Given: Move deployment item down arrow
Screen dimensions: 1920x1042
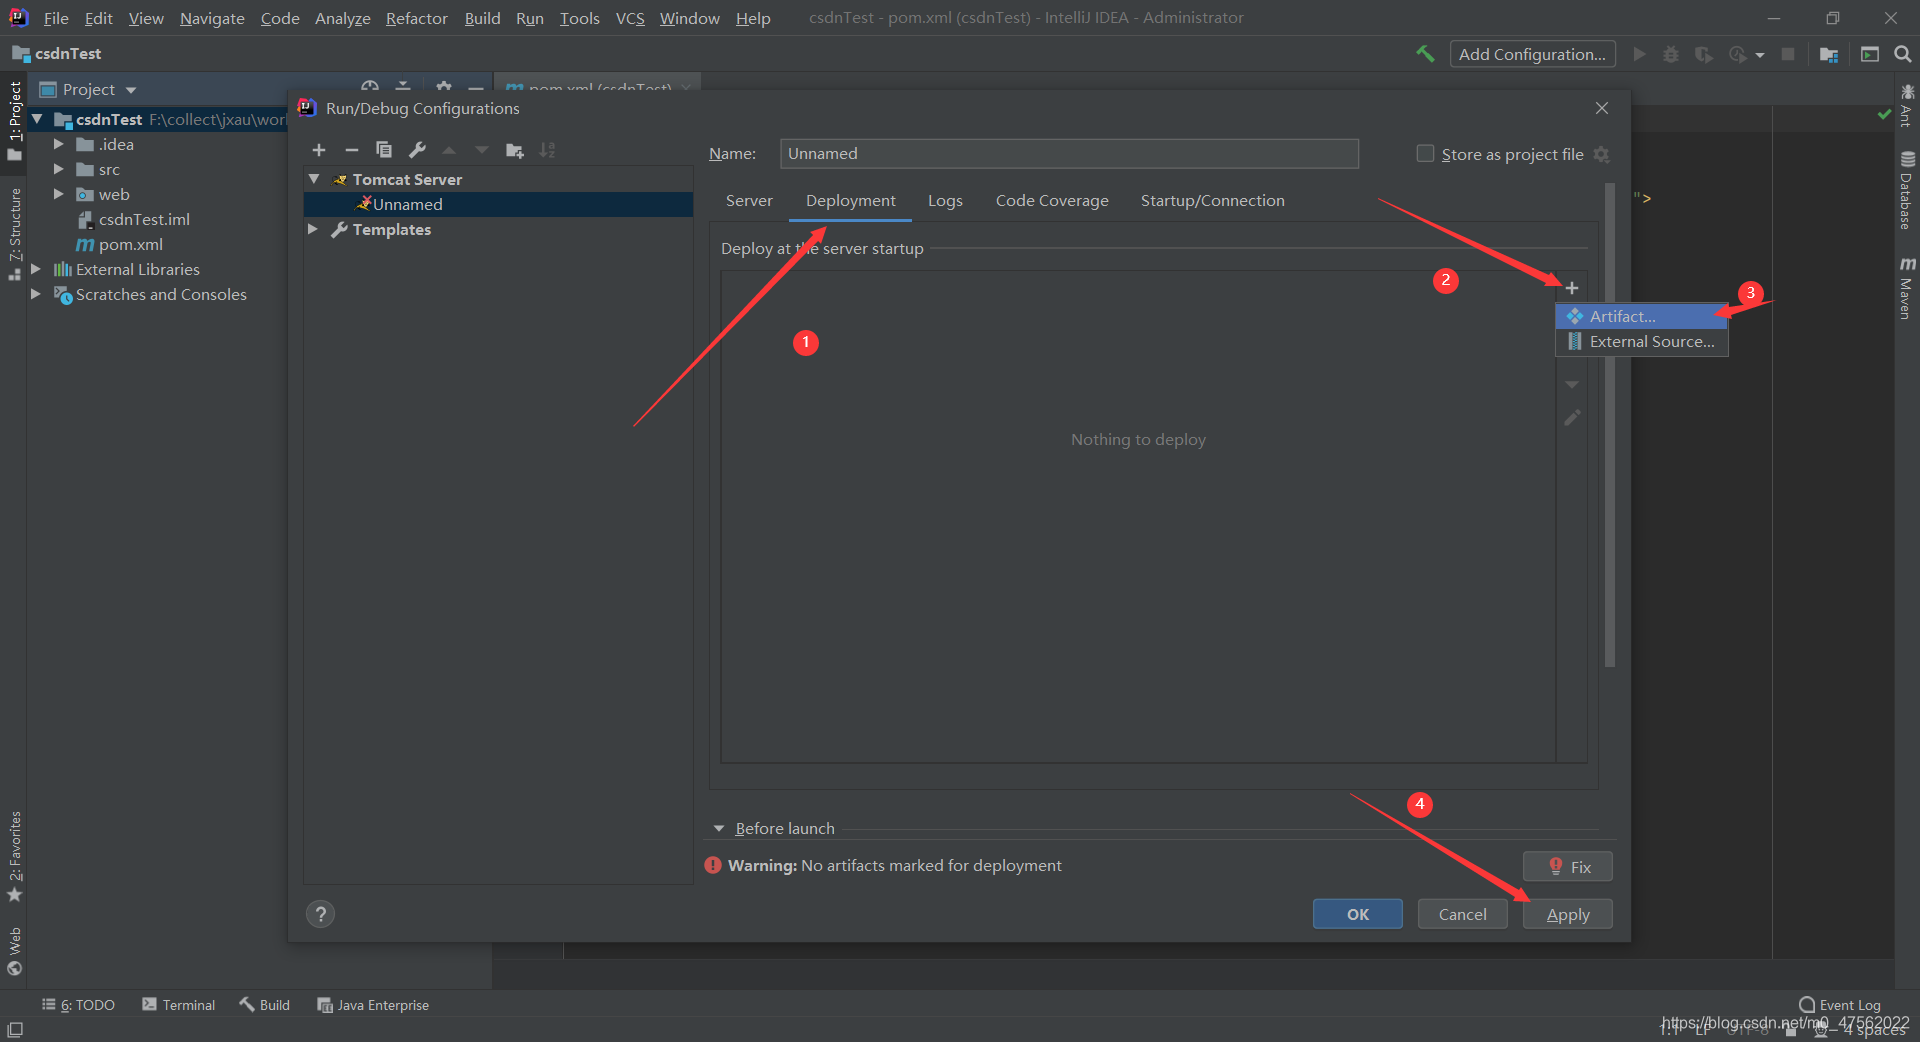Looking at the screenshot, I should pos(1572,385).
